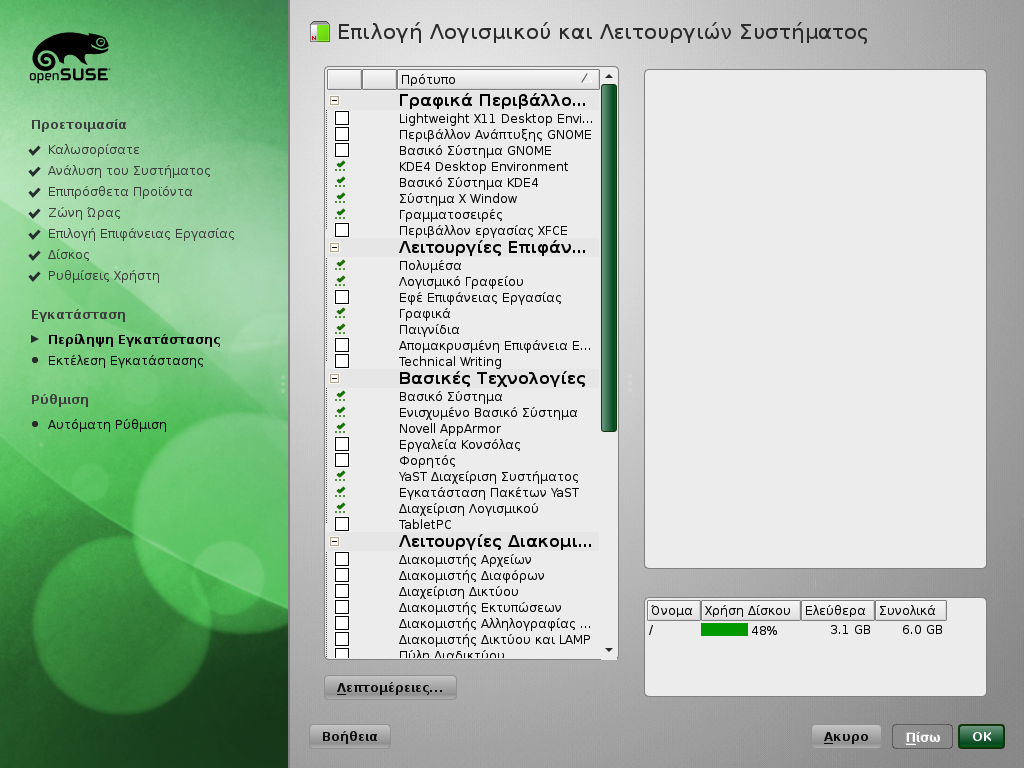
Task: Click the 6.0 GB total size value
Action: (922, 630)
